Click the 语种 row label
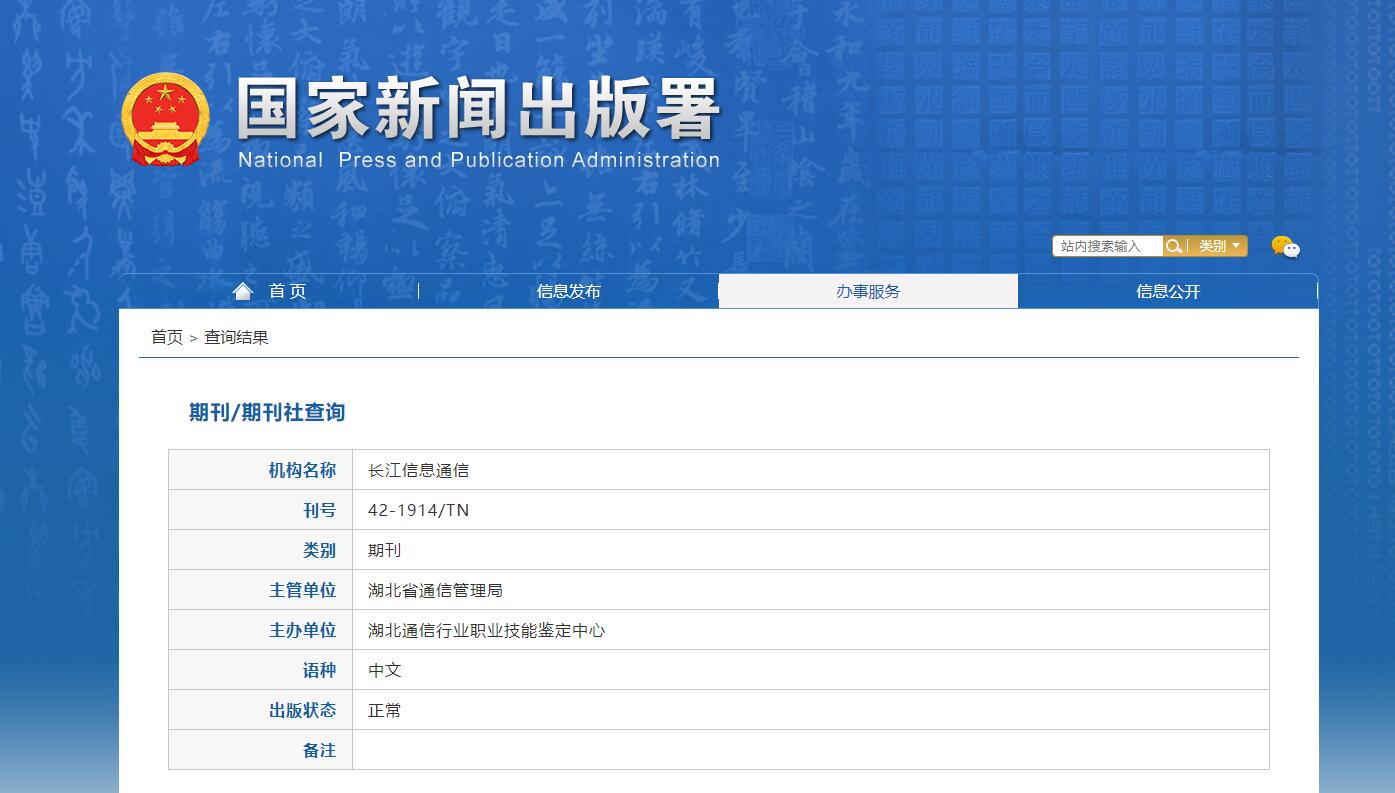This screenshot has height=793, width=1395. pos(319,670)
